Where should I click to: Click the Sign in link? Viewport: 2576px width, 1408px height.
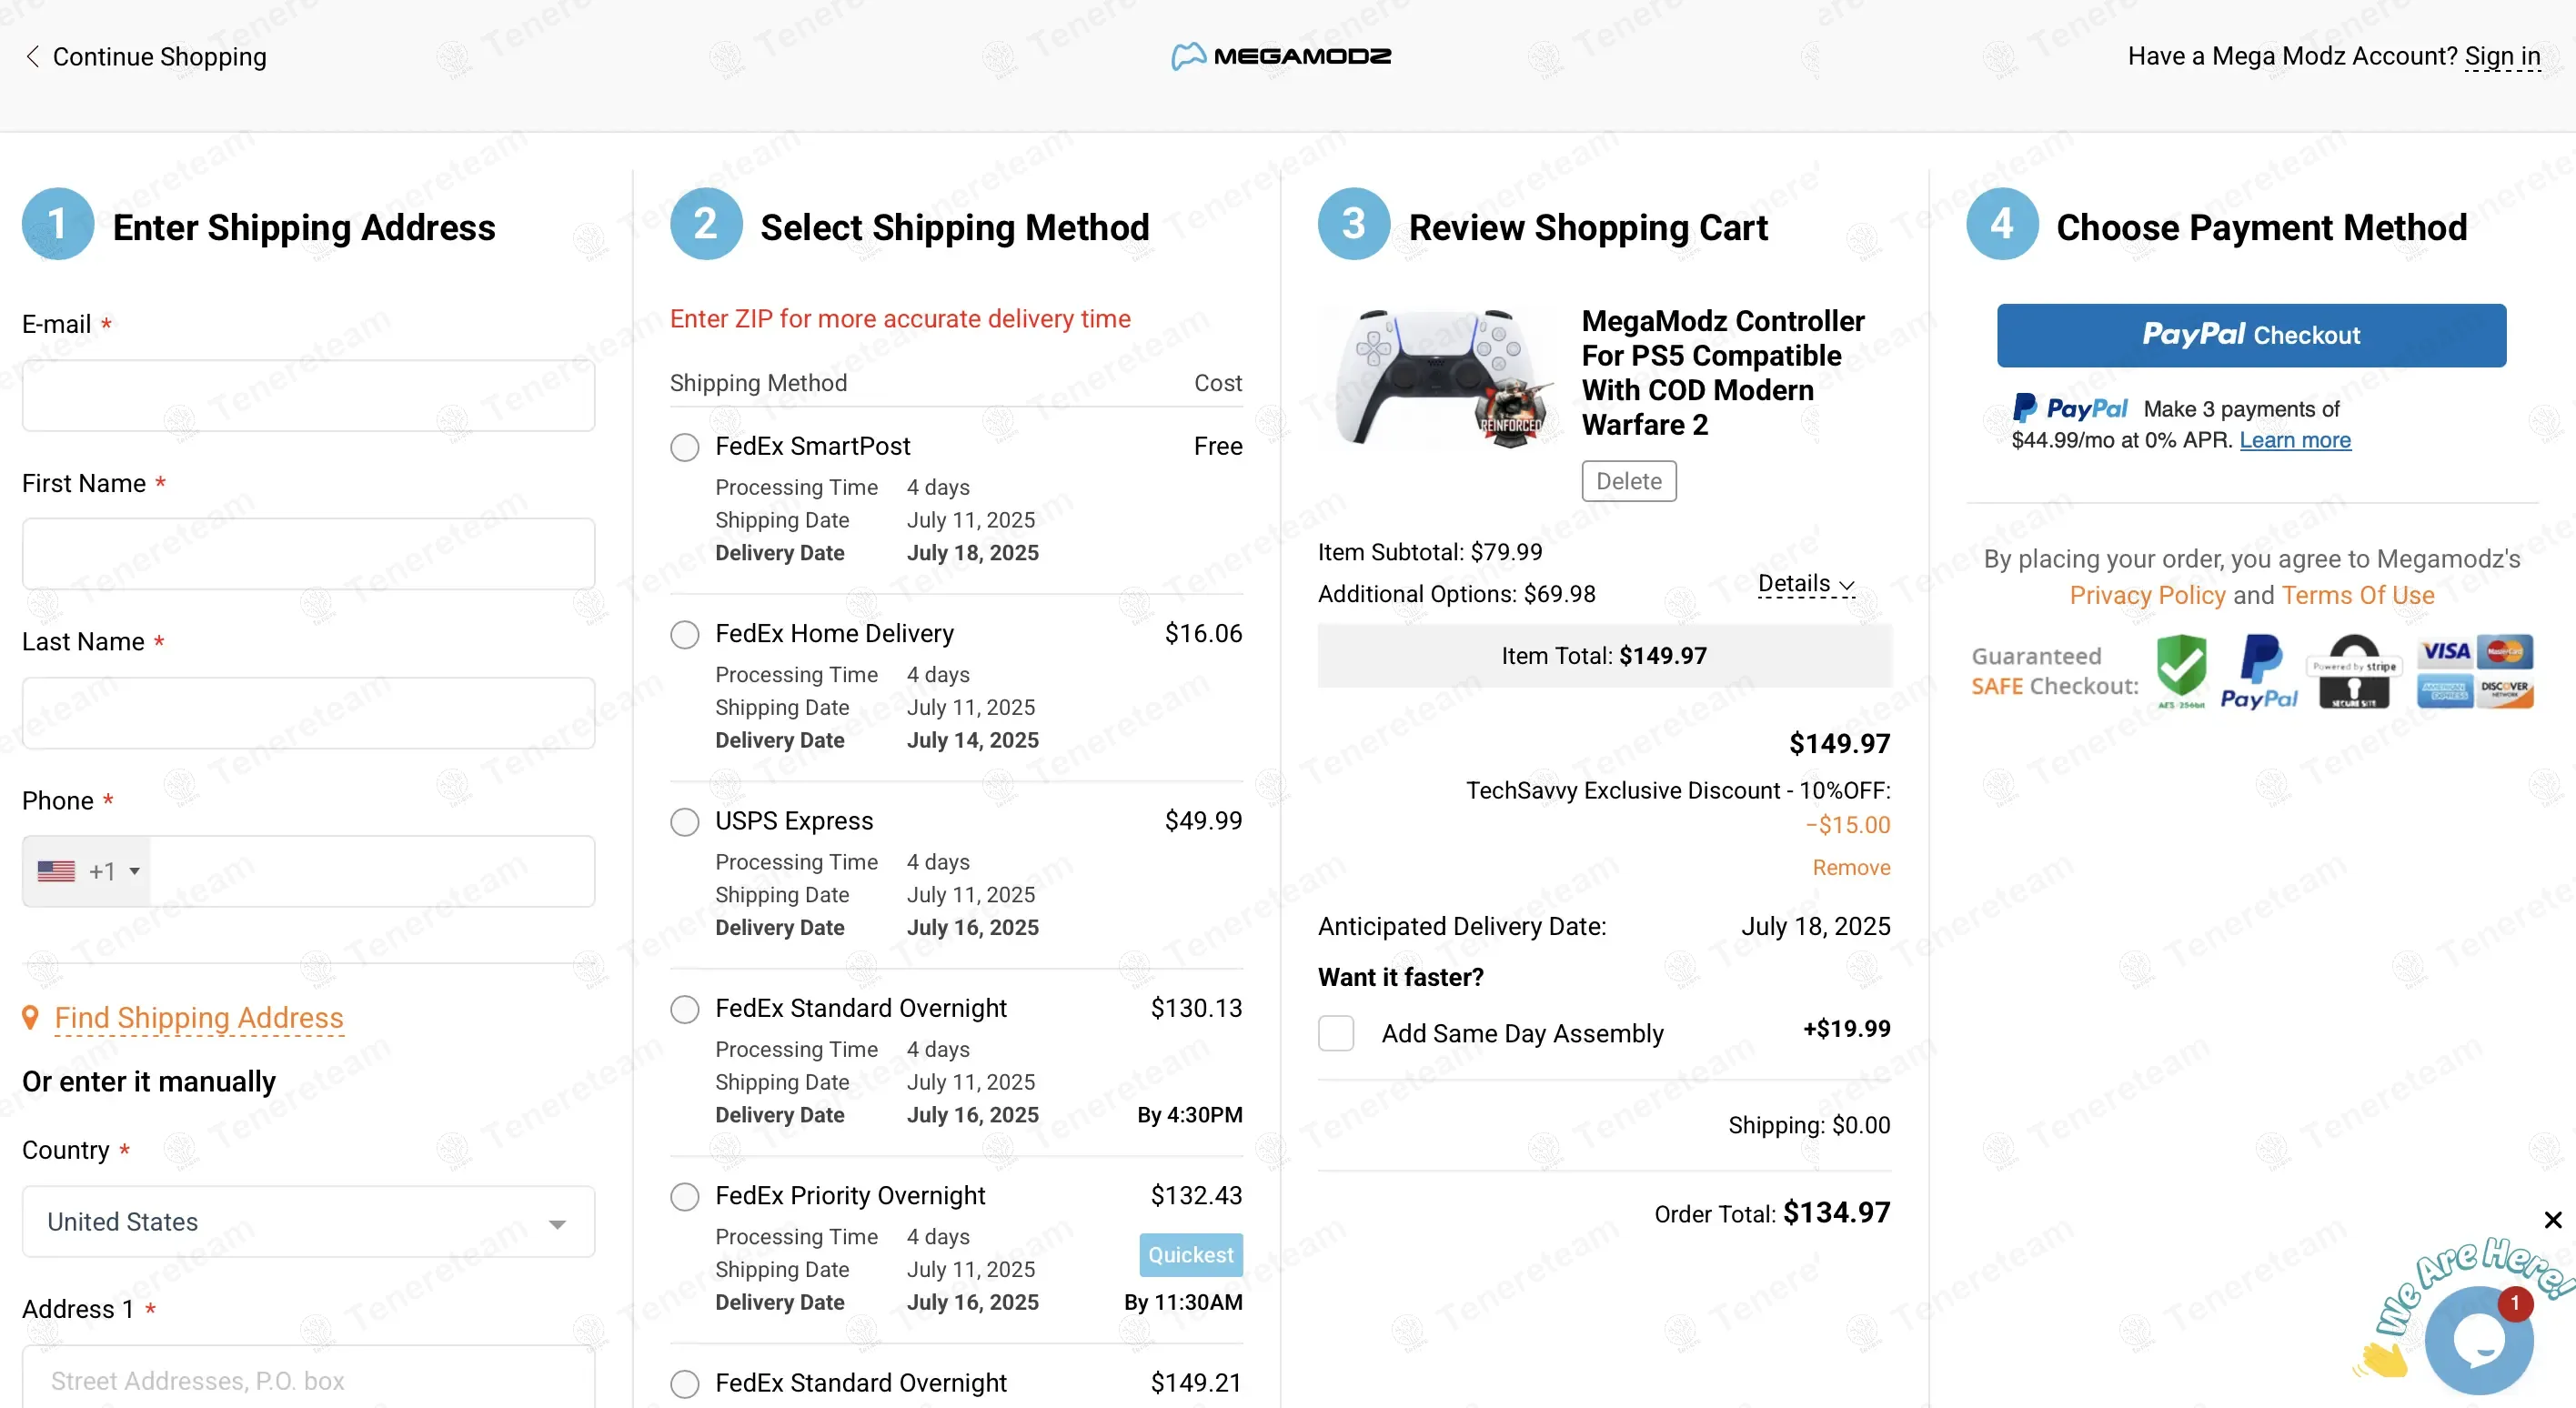(x=2502, y=56)
